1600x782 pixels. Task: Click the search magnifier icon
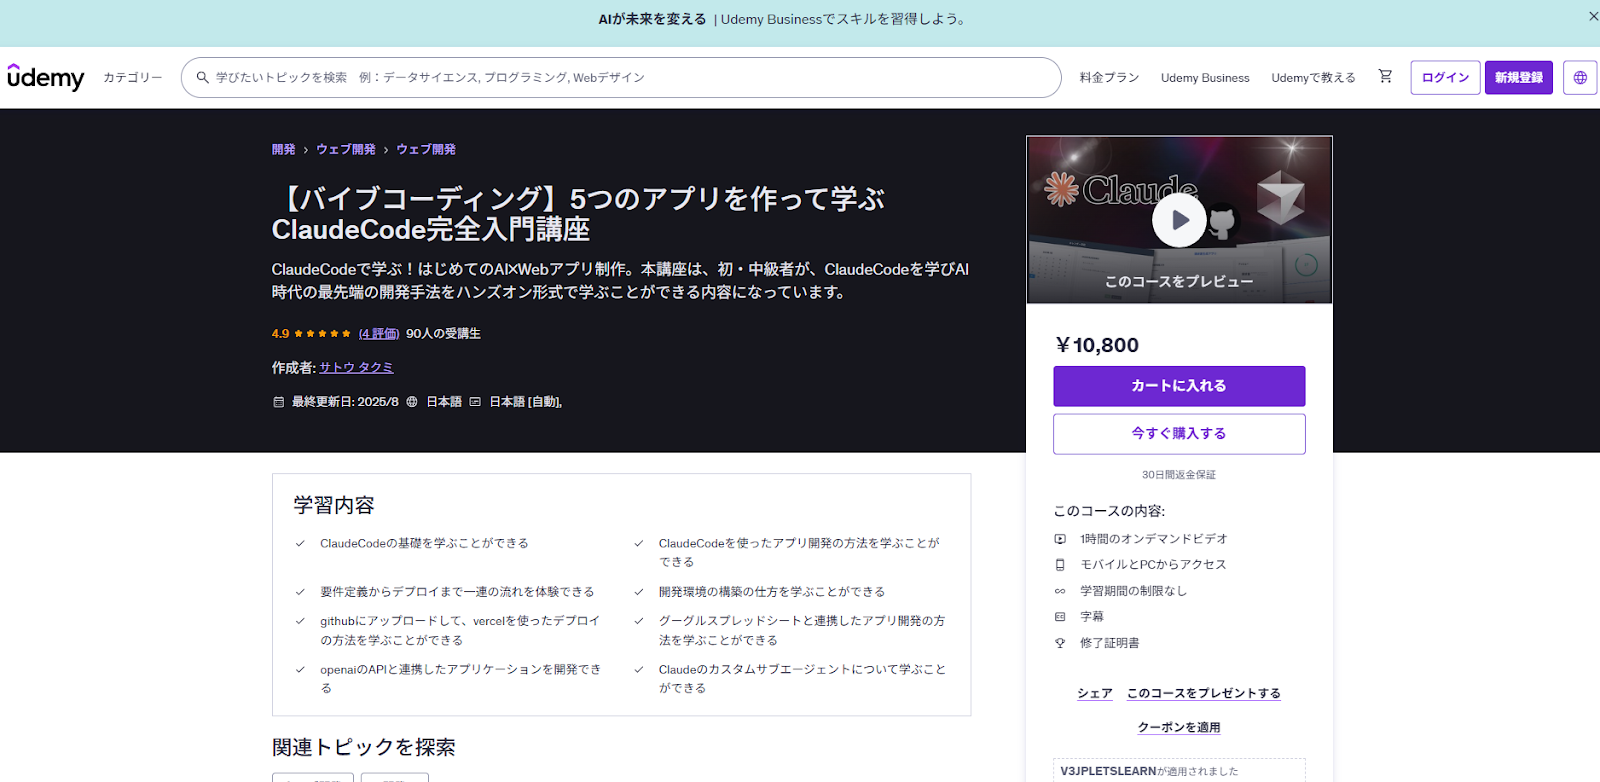[202, 77]
